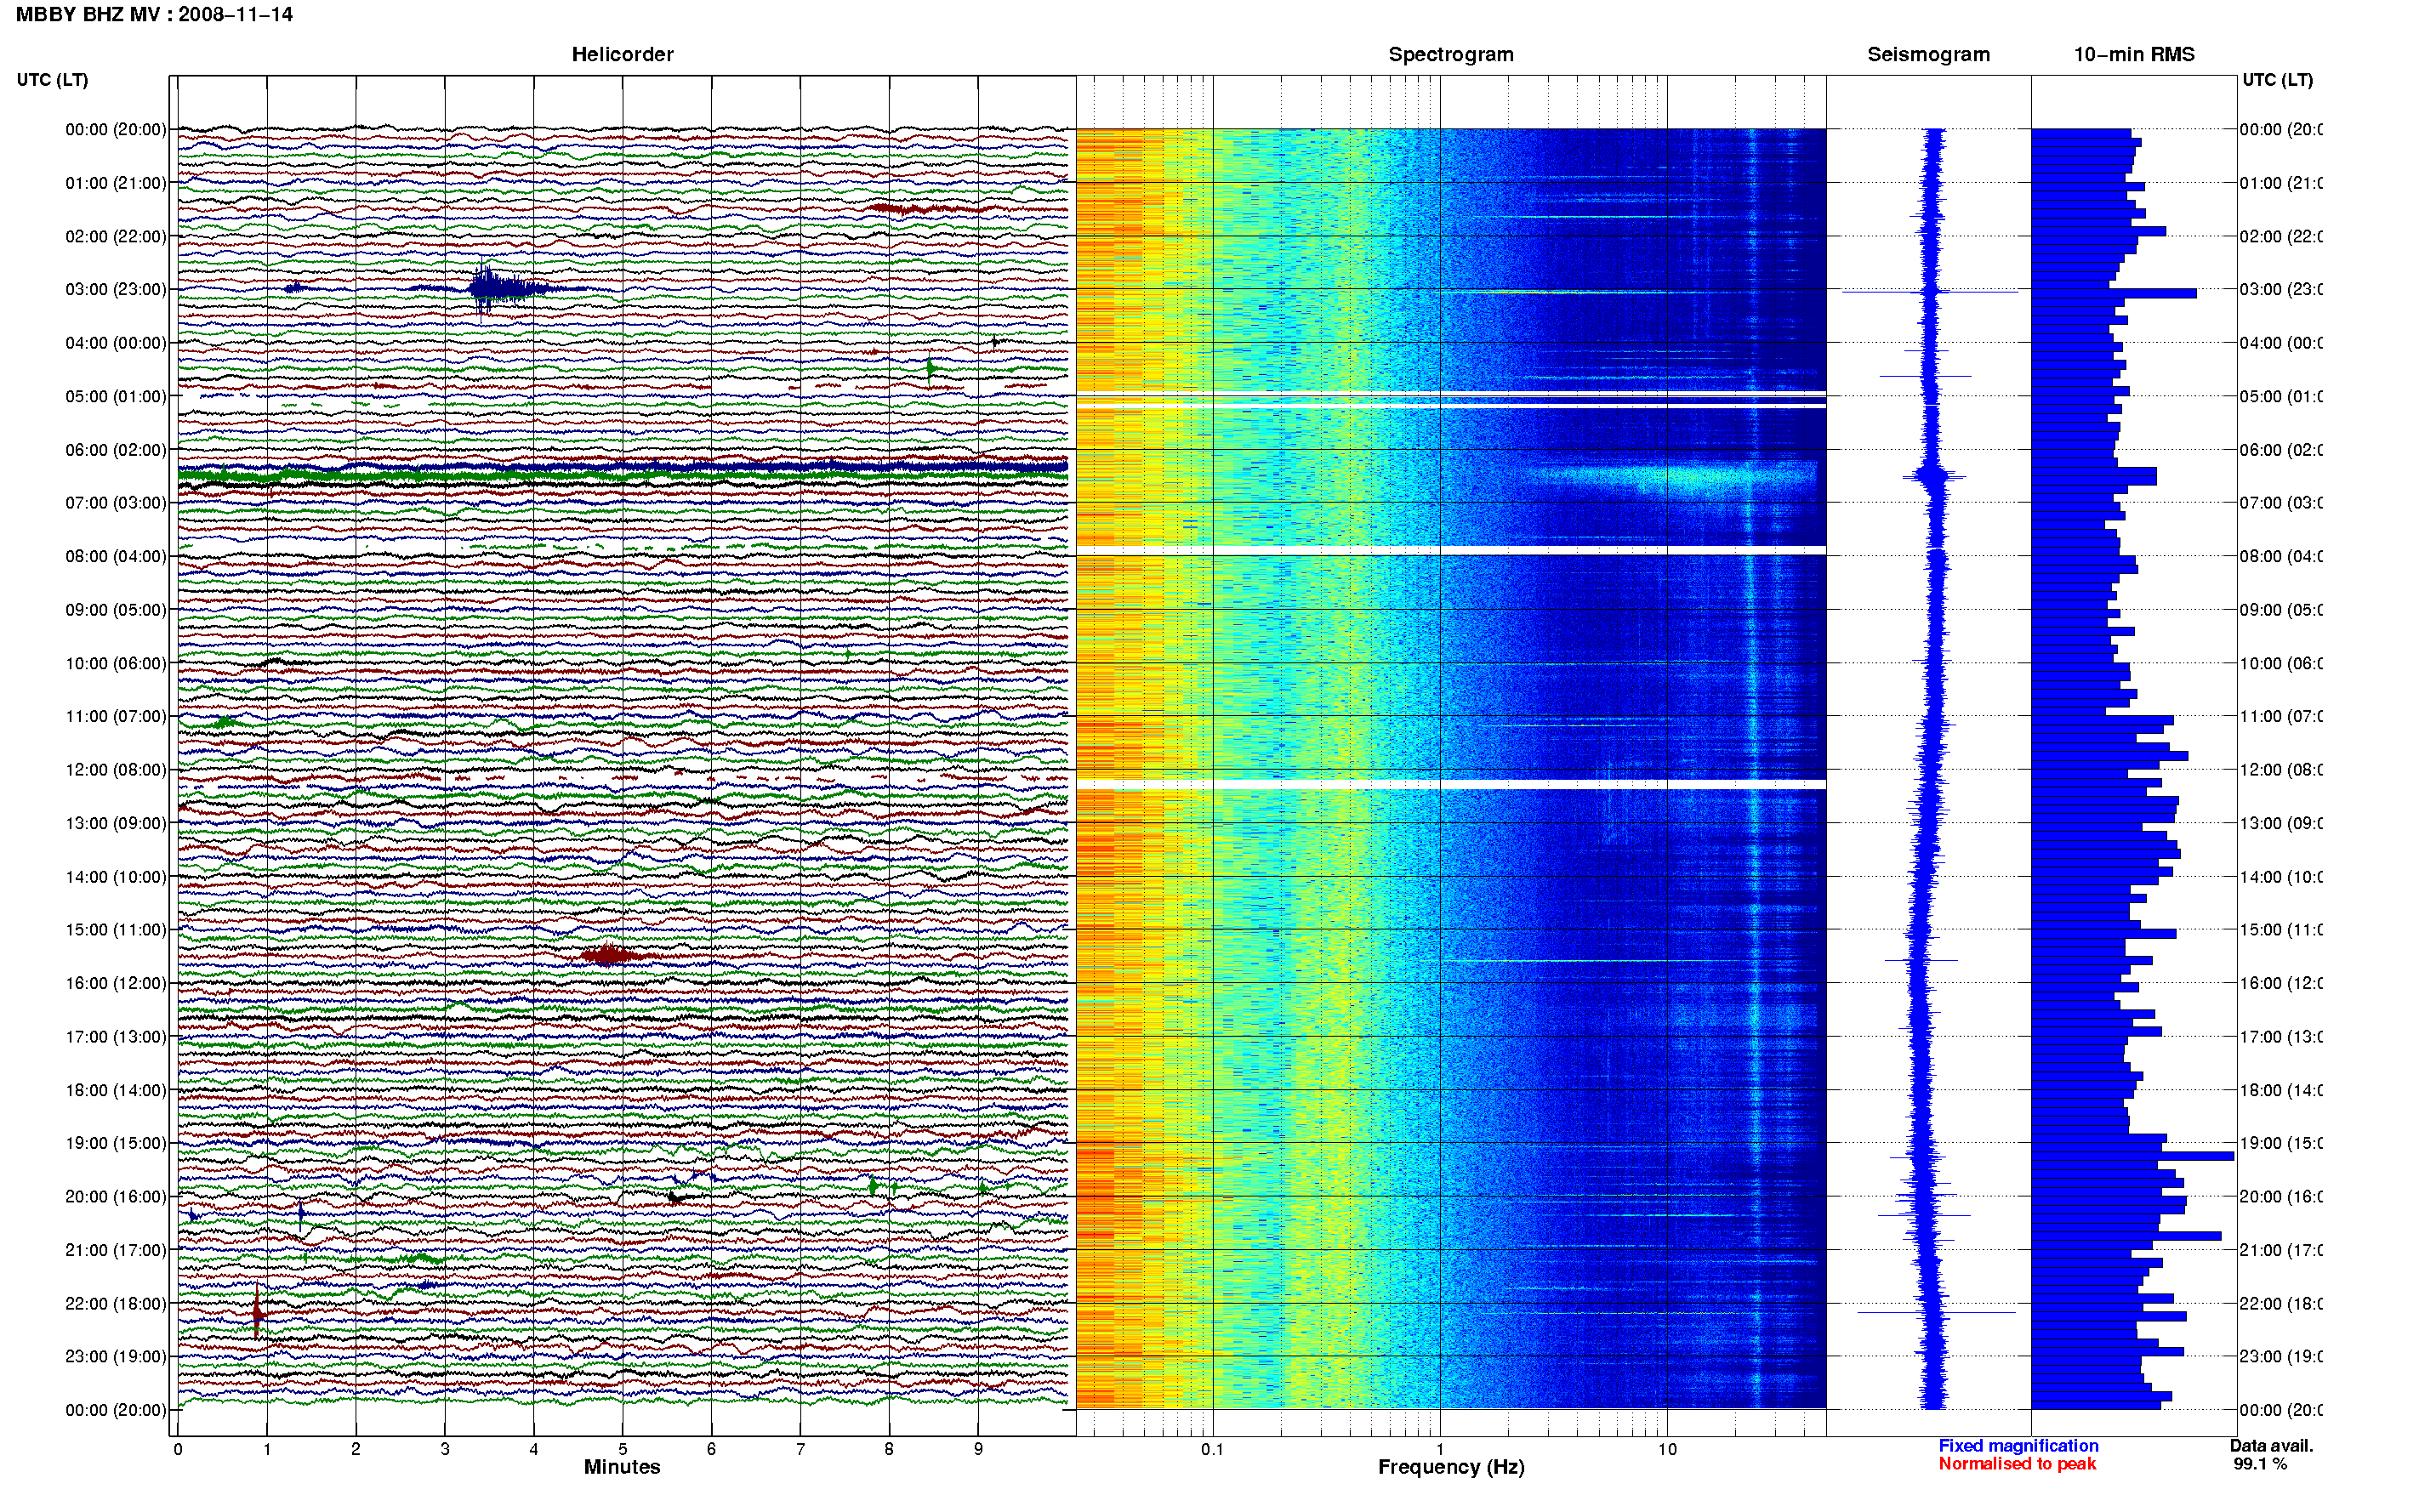2419x1512 pixels.
Task: Click the '19:00 (15:00)' left time label
Action: click(x=116, y=1142)
